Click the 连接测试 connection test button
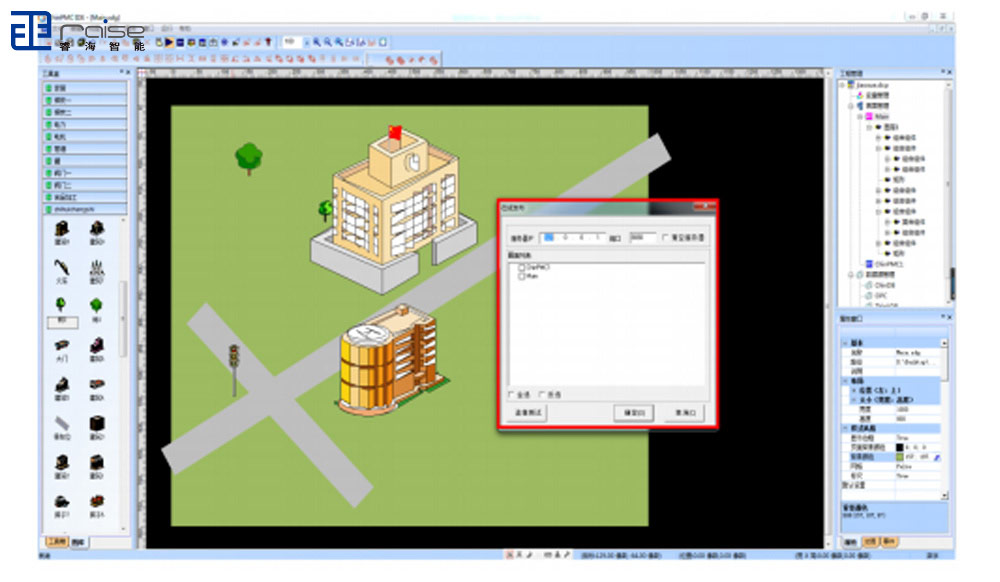 tap(528, 412)
